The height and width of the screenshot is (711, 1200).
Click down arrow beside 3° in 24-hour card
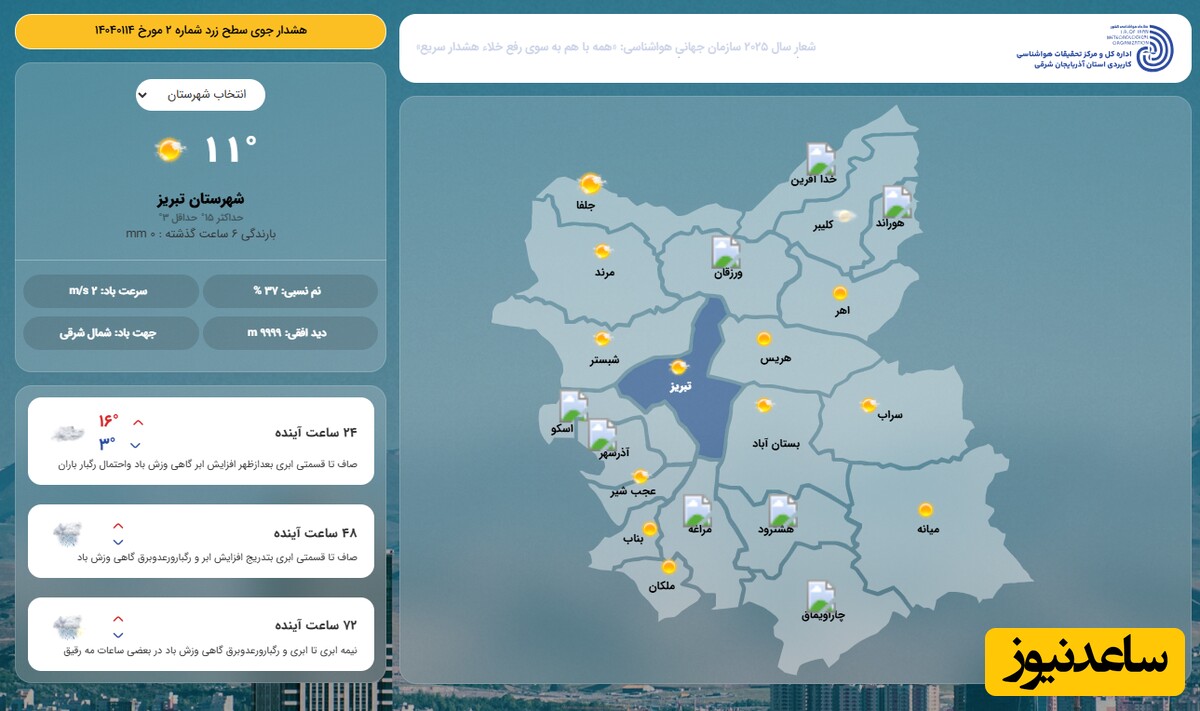(136, 445)
